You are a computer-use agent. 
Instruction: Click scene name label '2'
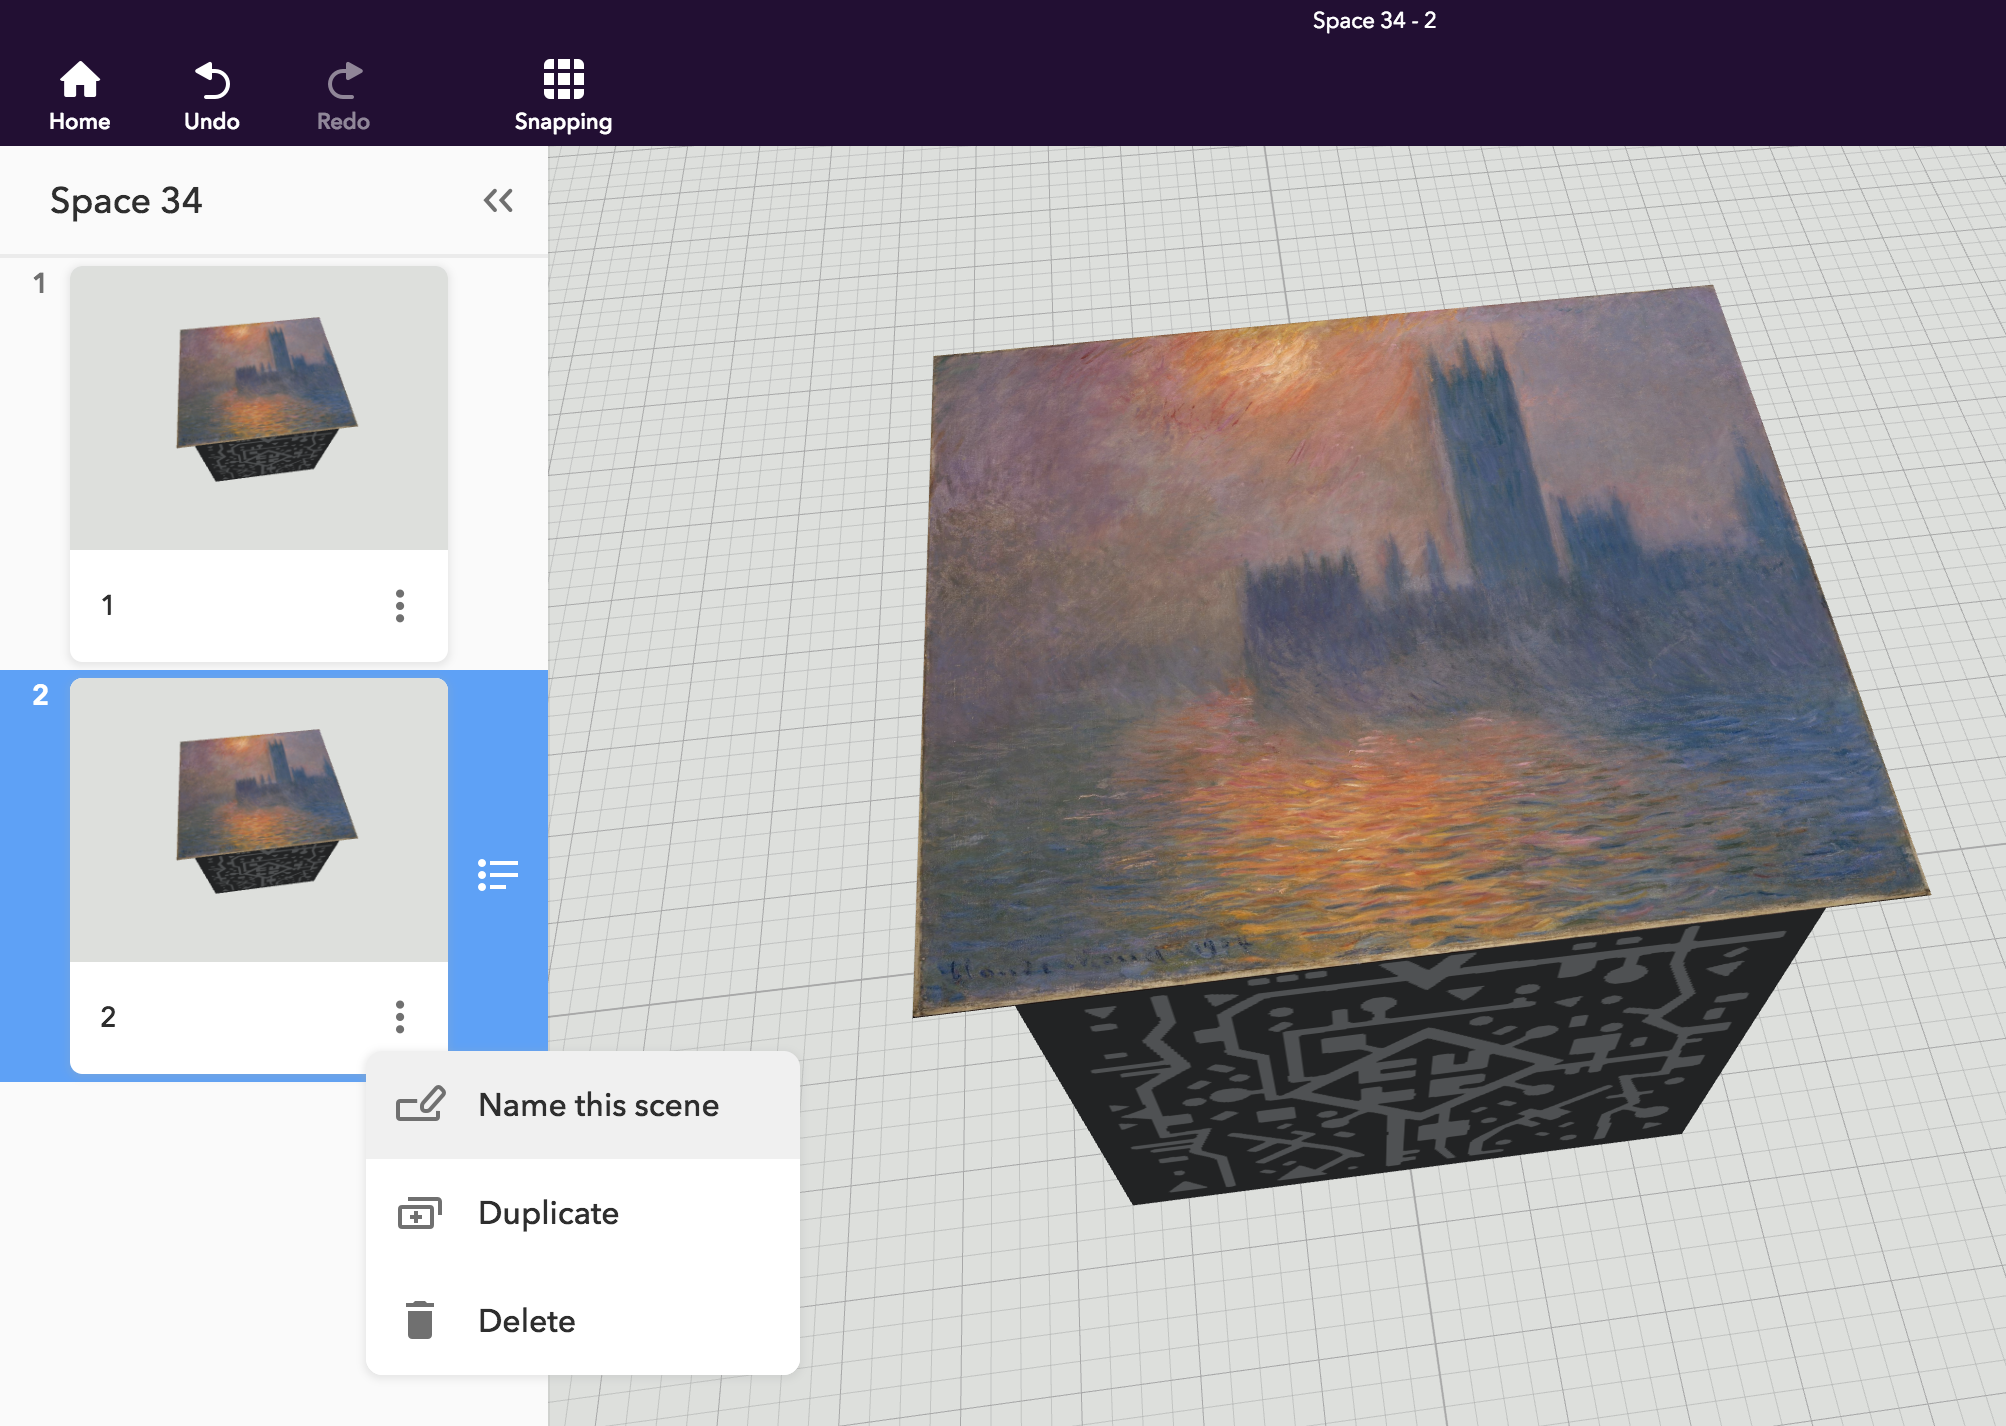point(108,1017)
